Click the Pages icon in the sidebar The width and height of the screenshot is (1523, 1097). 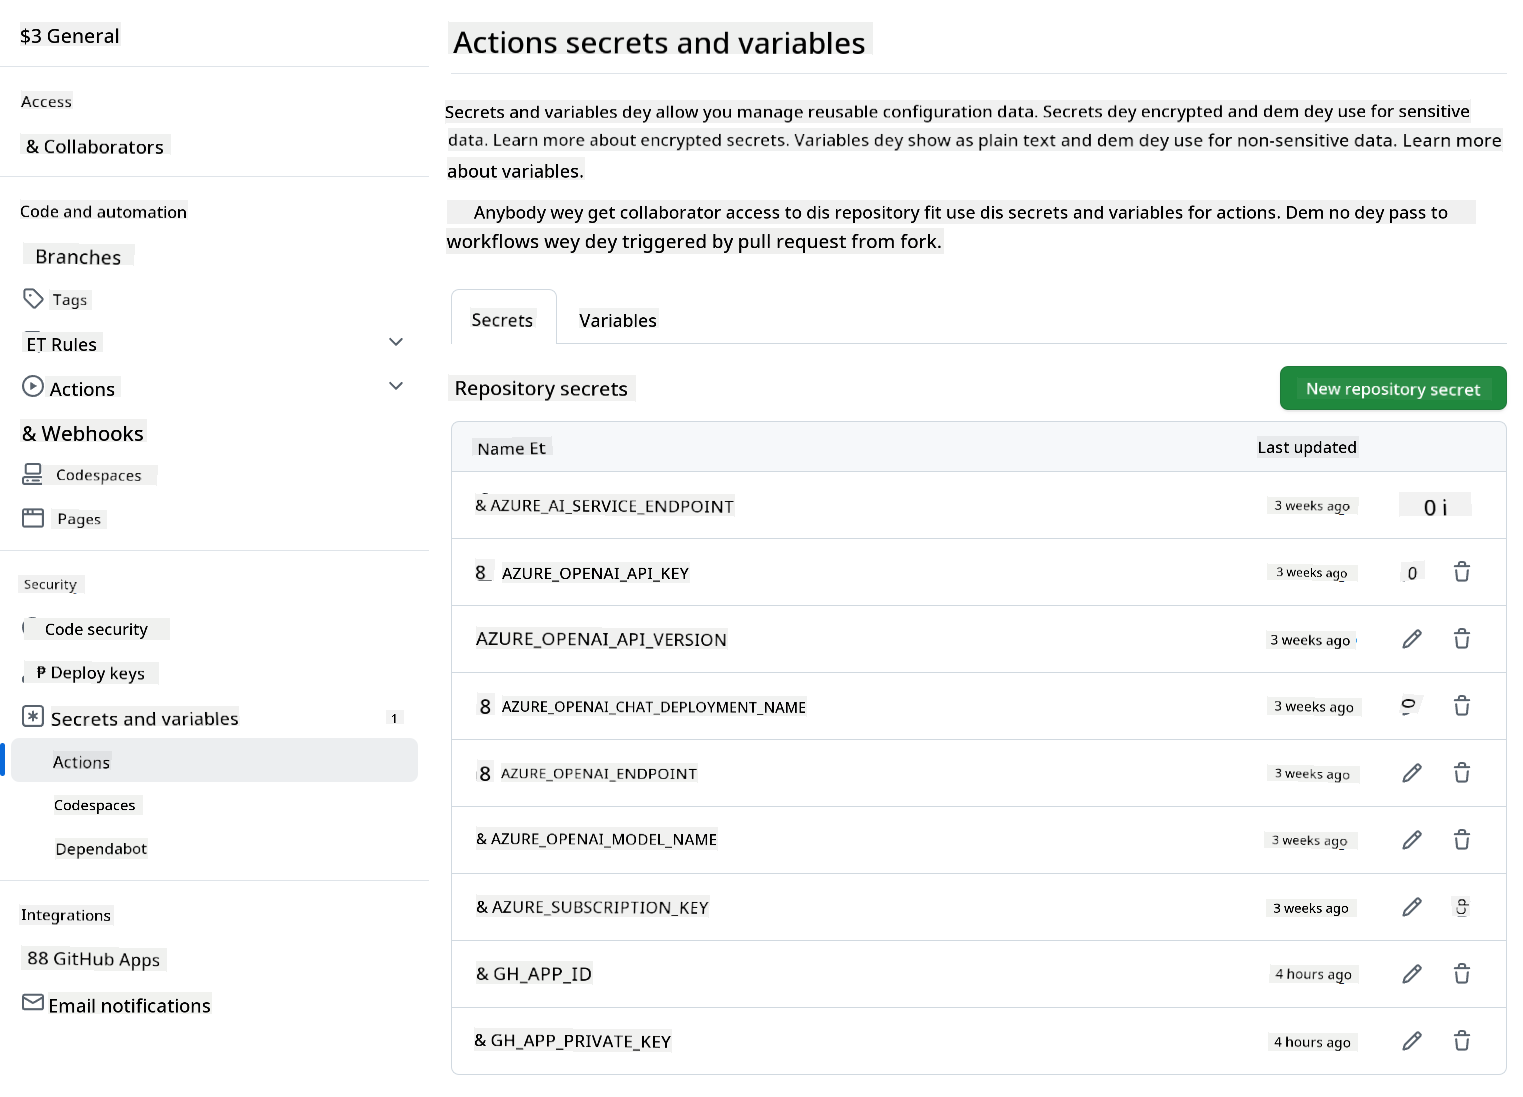coord(33,517)
